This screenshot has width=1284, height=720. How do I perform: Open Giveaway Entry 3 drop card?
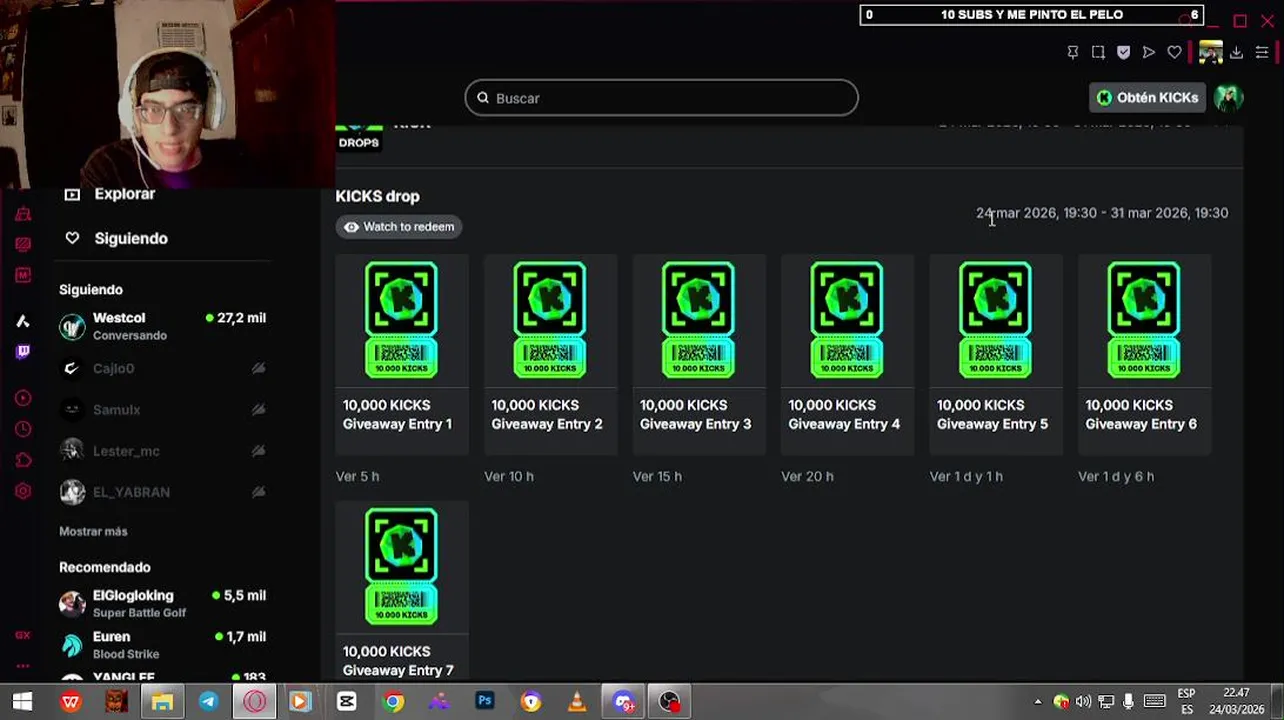click(698, 353)
